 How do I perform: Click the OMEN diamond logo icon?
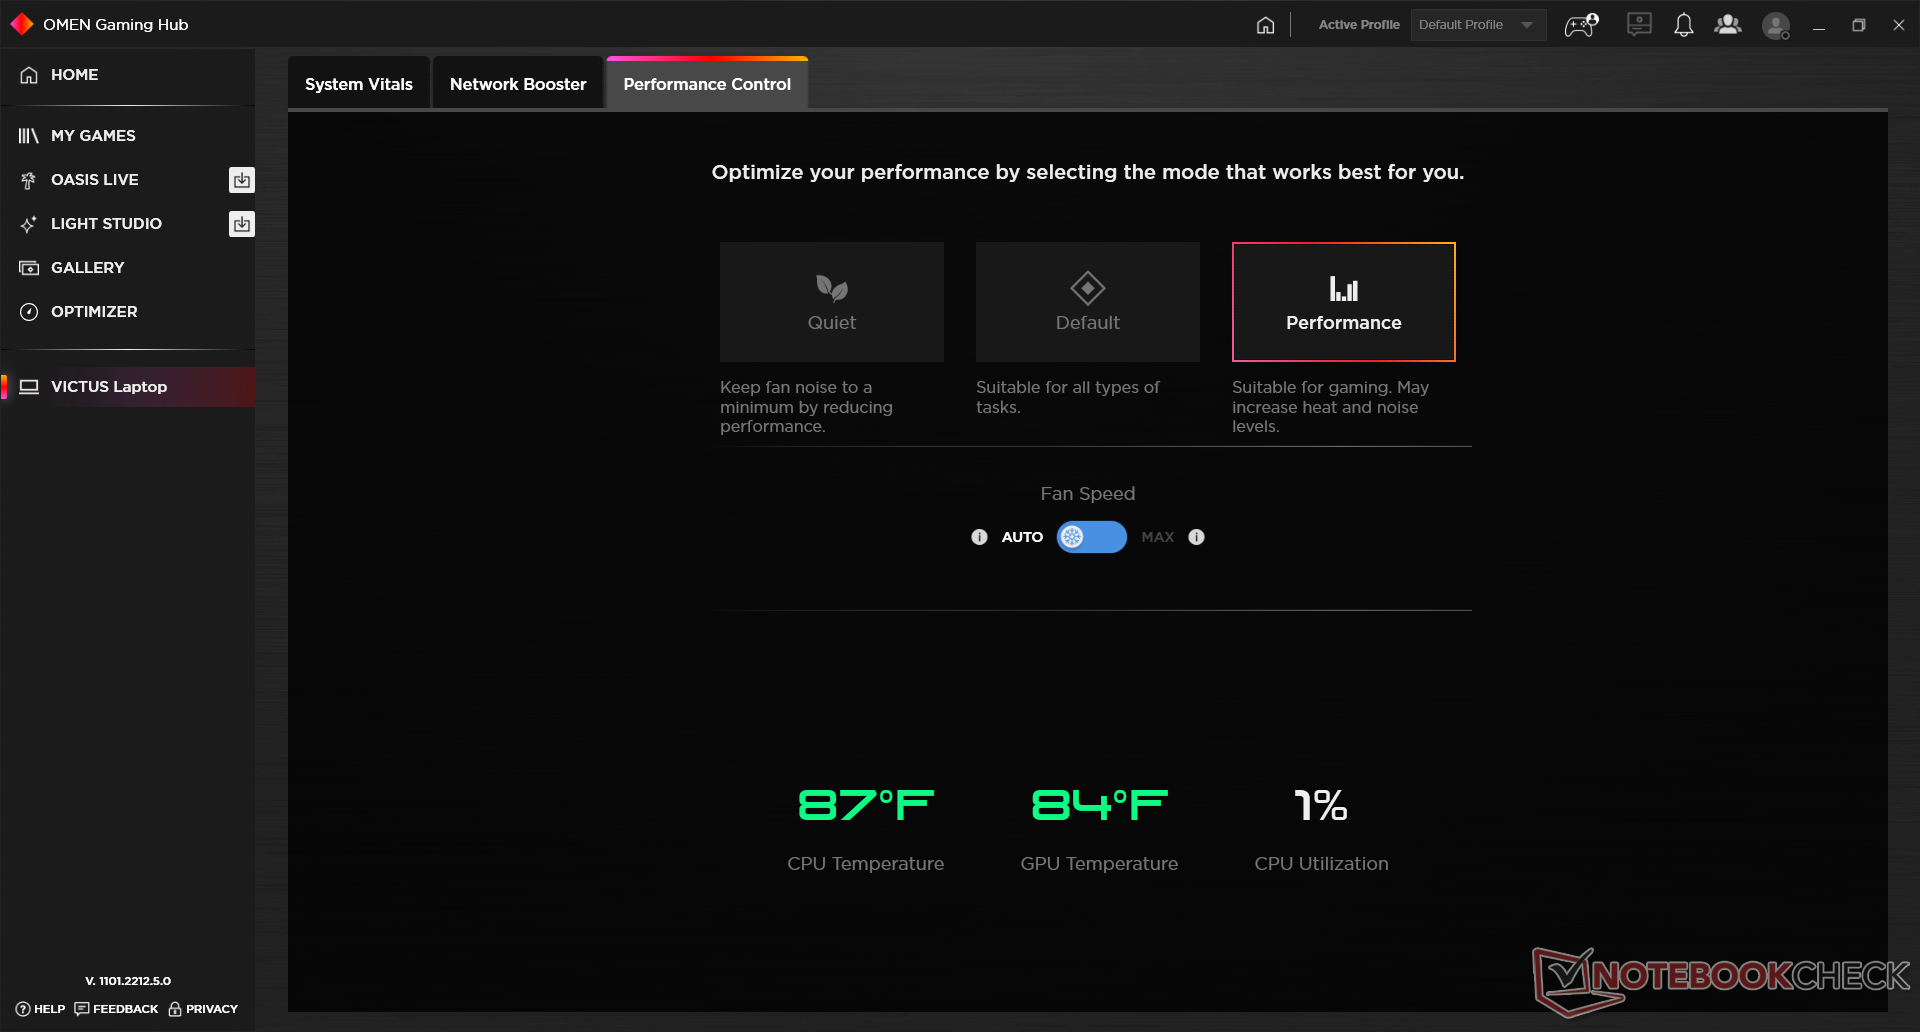21,24
